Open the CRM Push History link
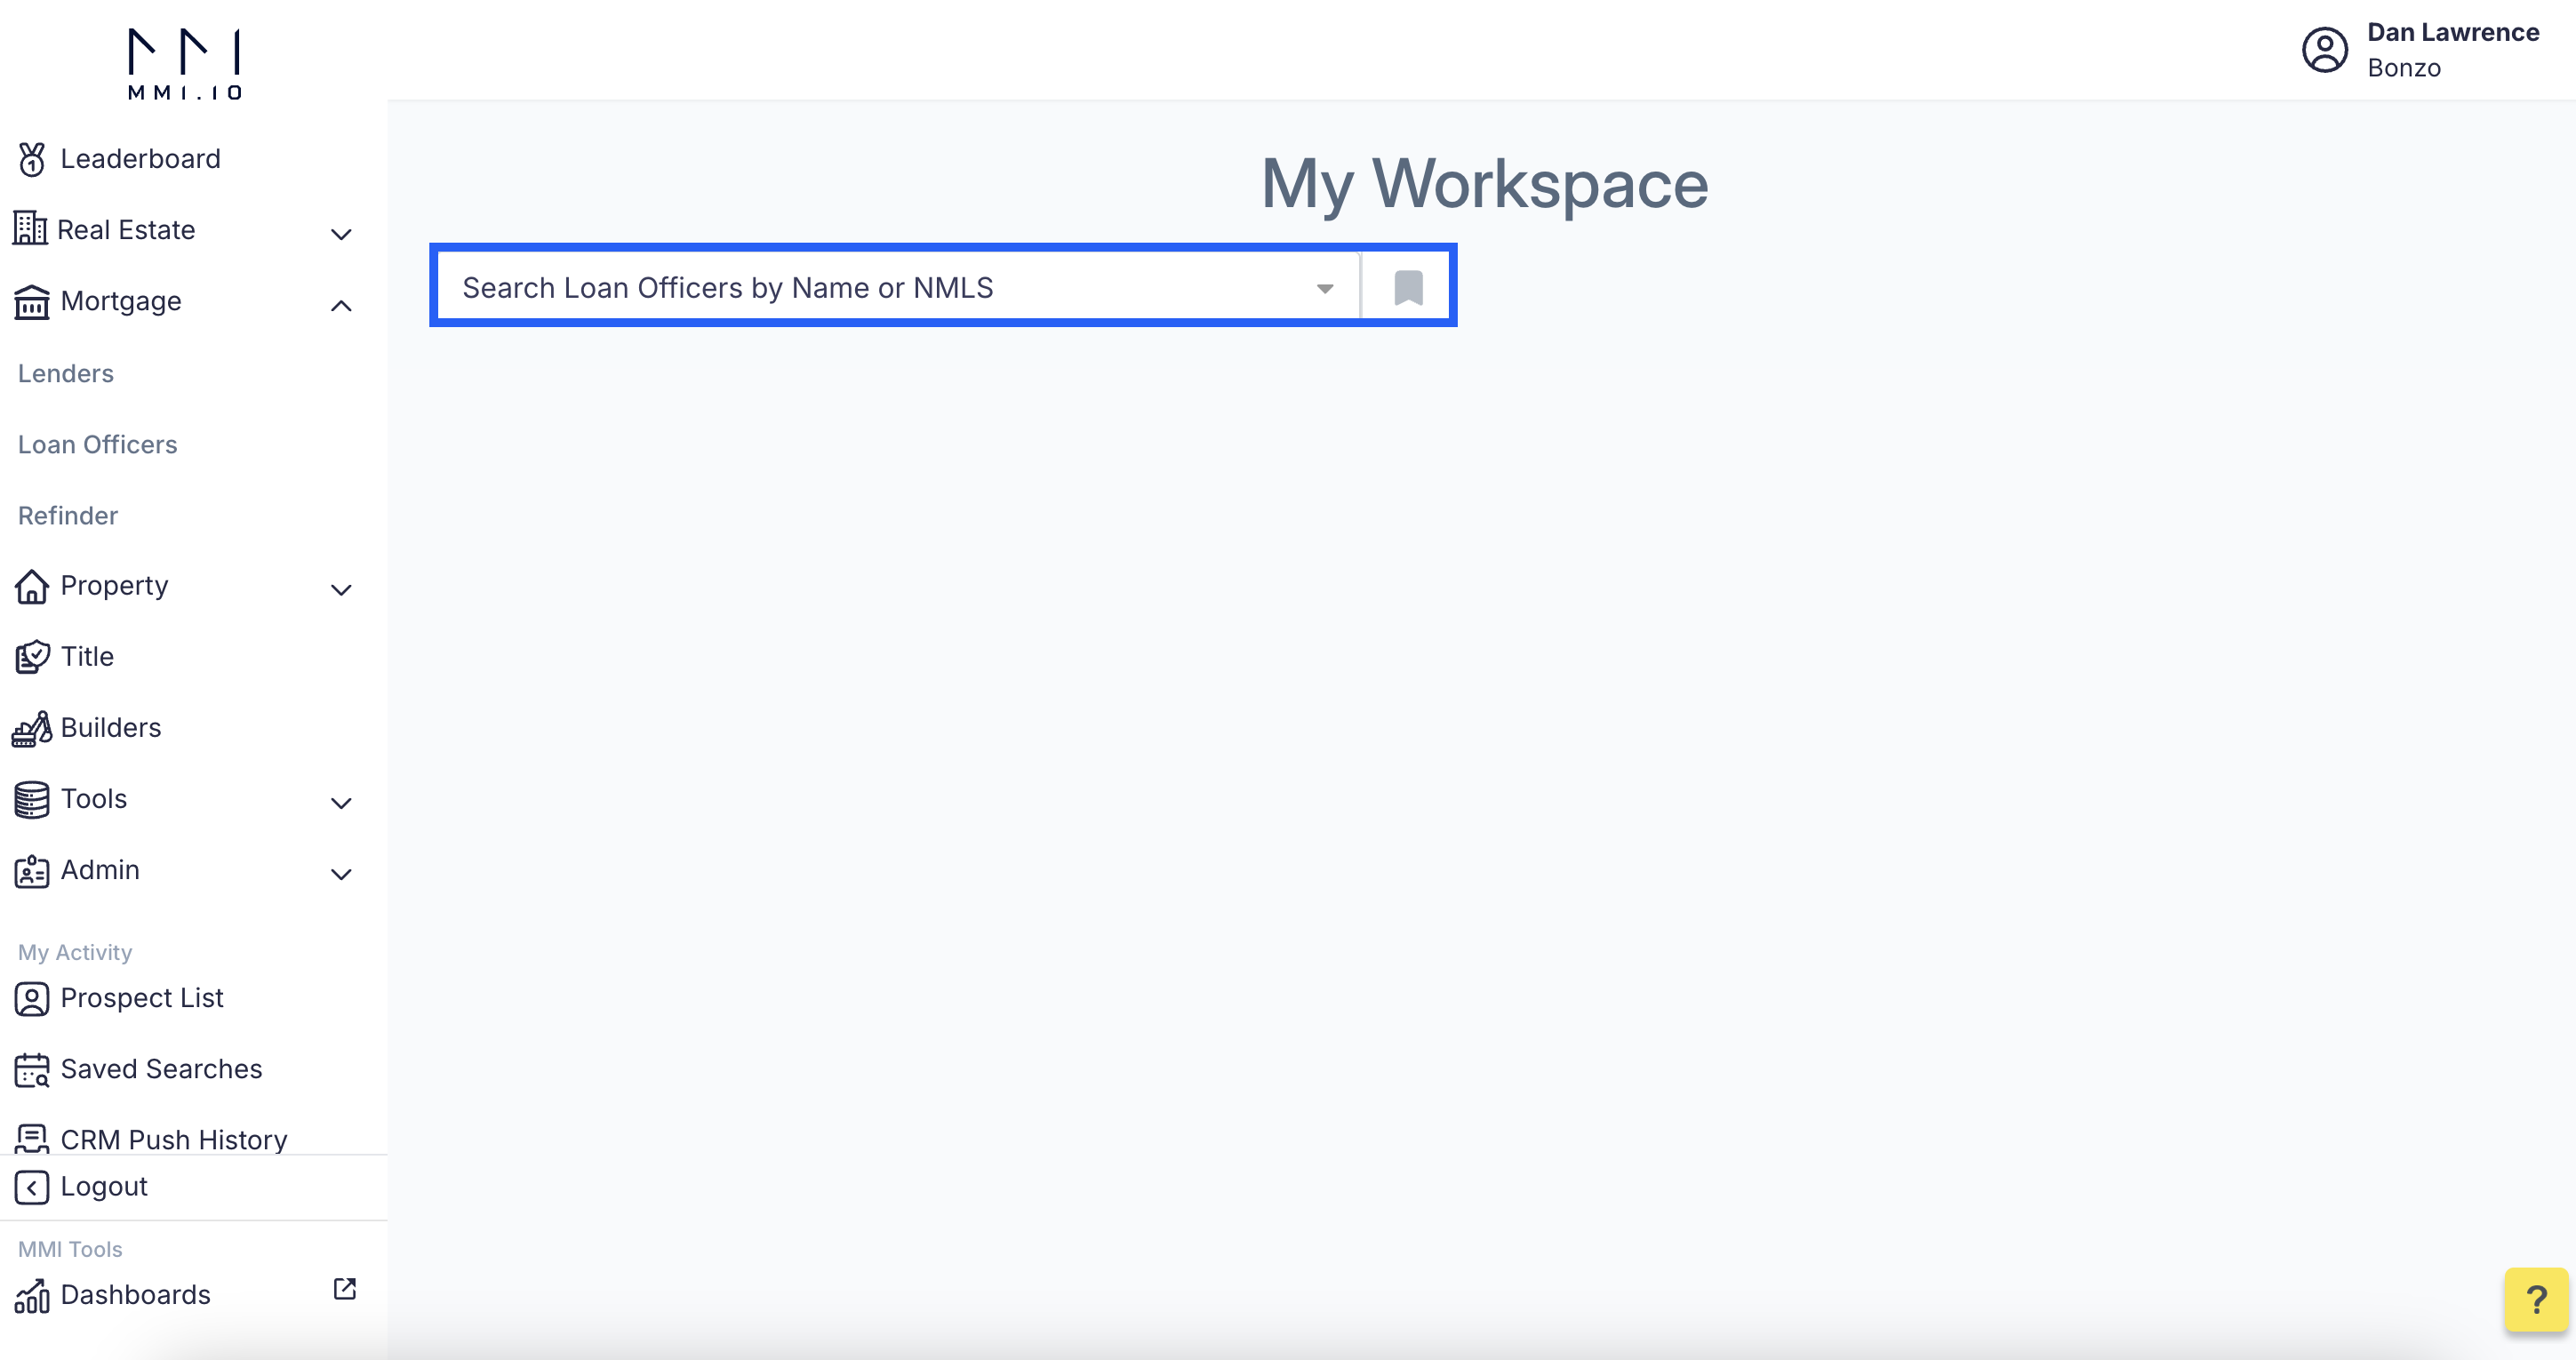This screenshot has height=1360, width=2576. click(x=174, y=1139)
